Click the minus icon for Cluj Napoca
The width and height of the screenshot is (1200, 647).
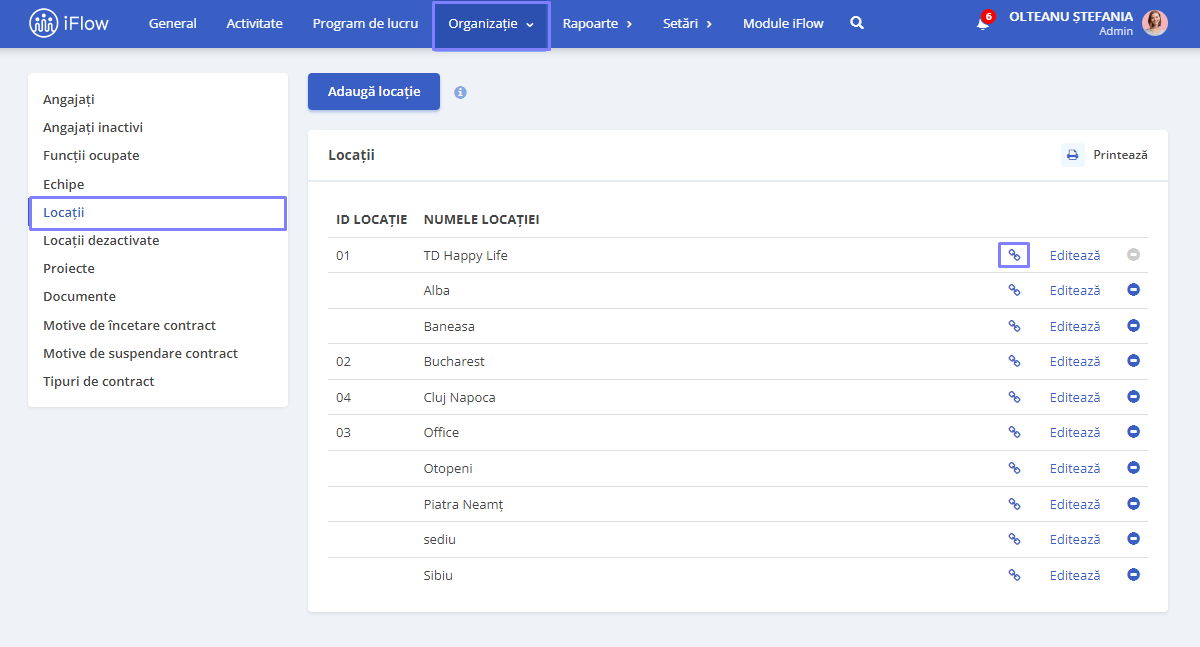[1133, 397]
